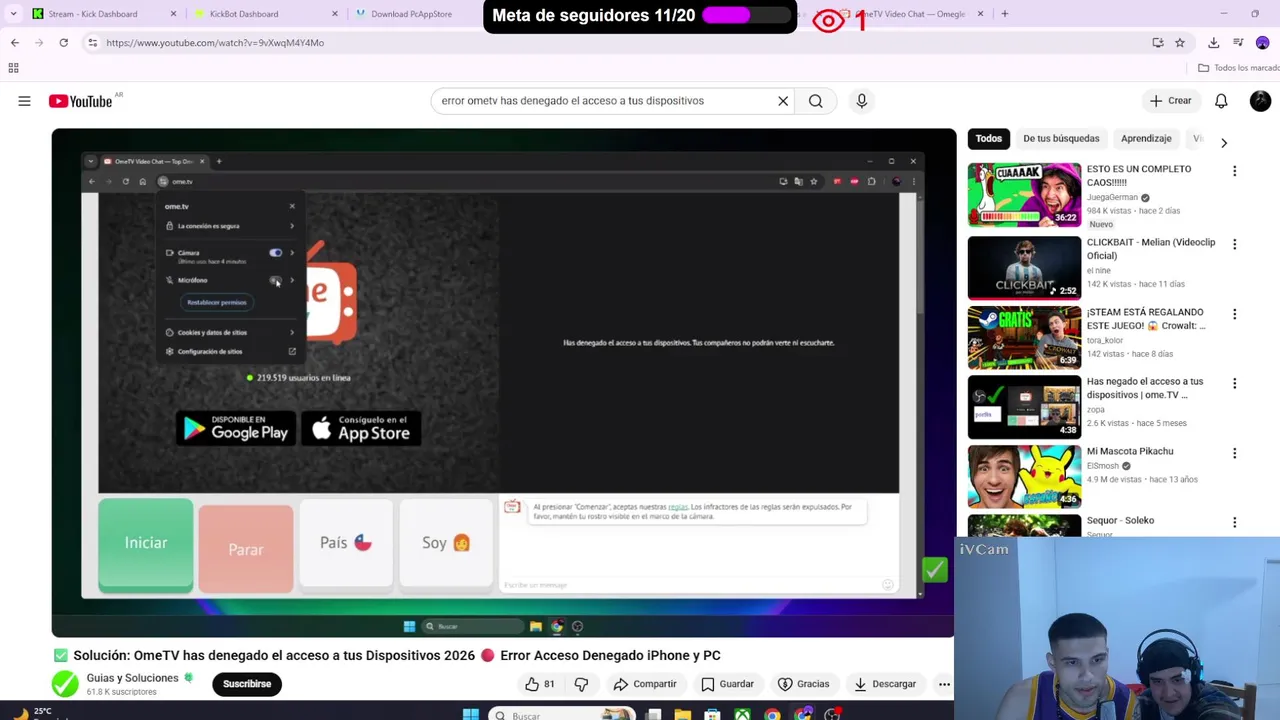Image resolution: width=1280 pixels, height=720 pixels.
Task: Reload the current YouTube page
Action: pyautogui.click(x=63, y=43)
